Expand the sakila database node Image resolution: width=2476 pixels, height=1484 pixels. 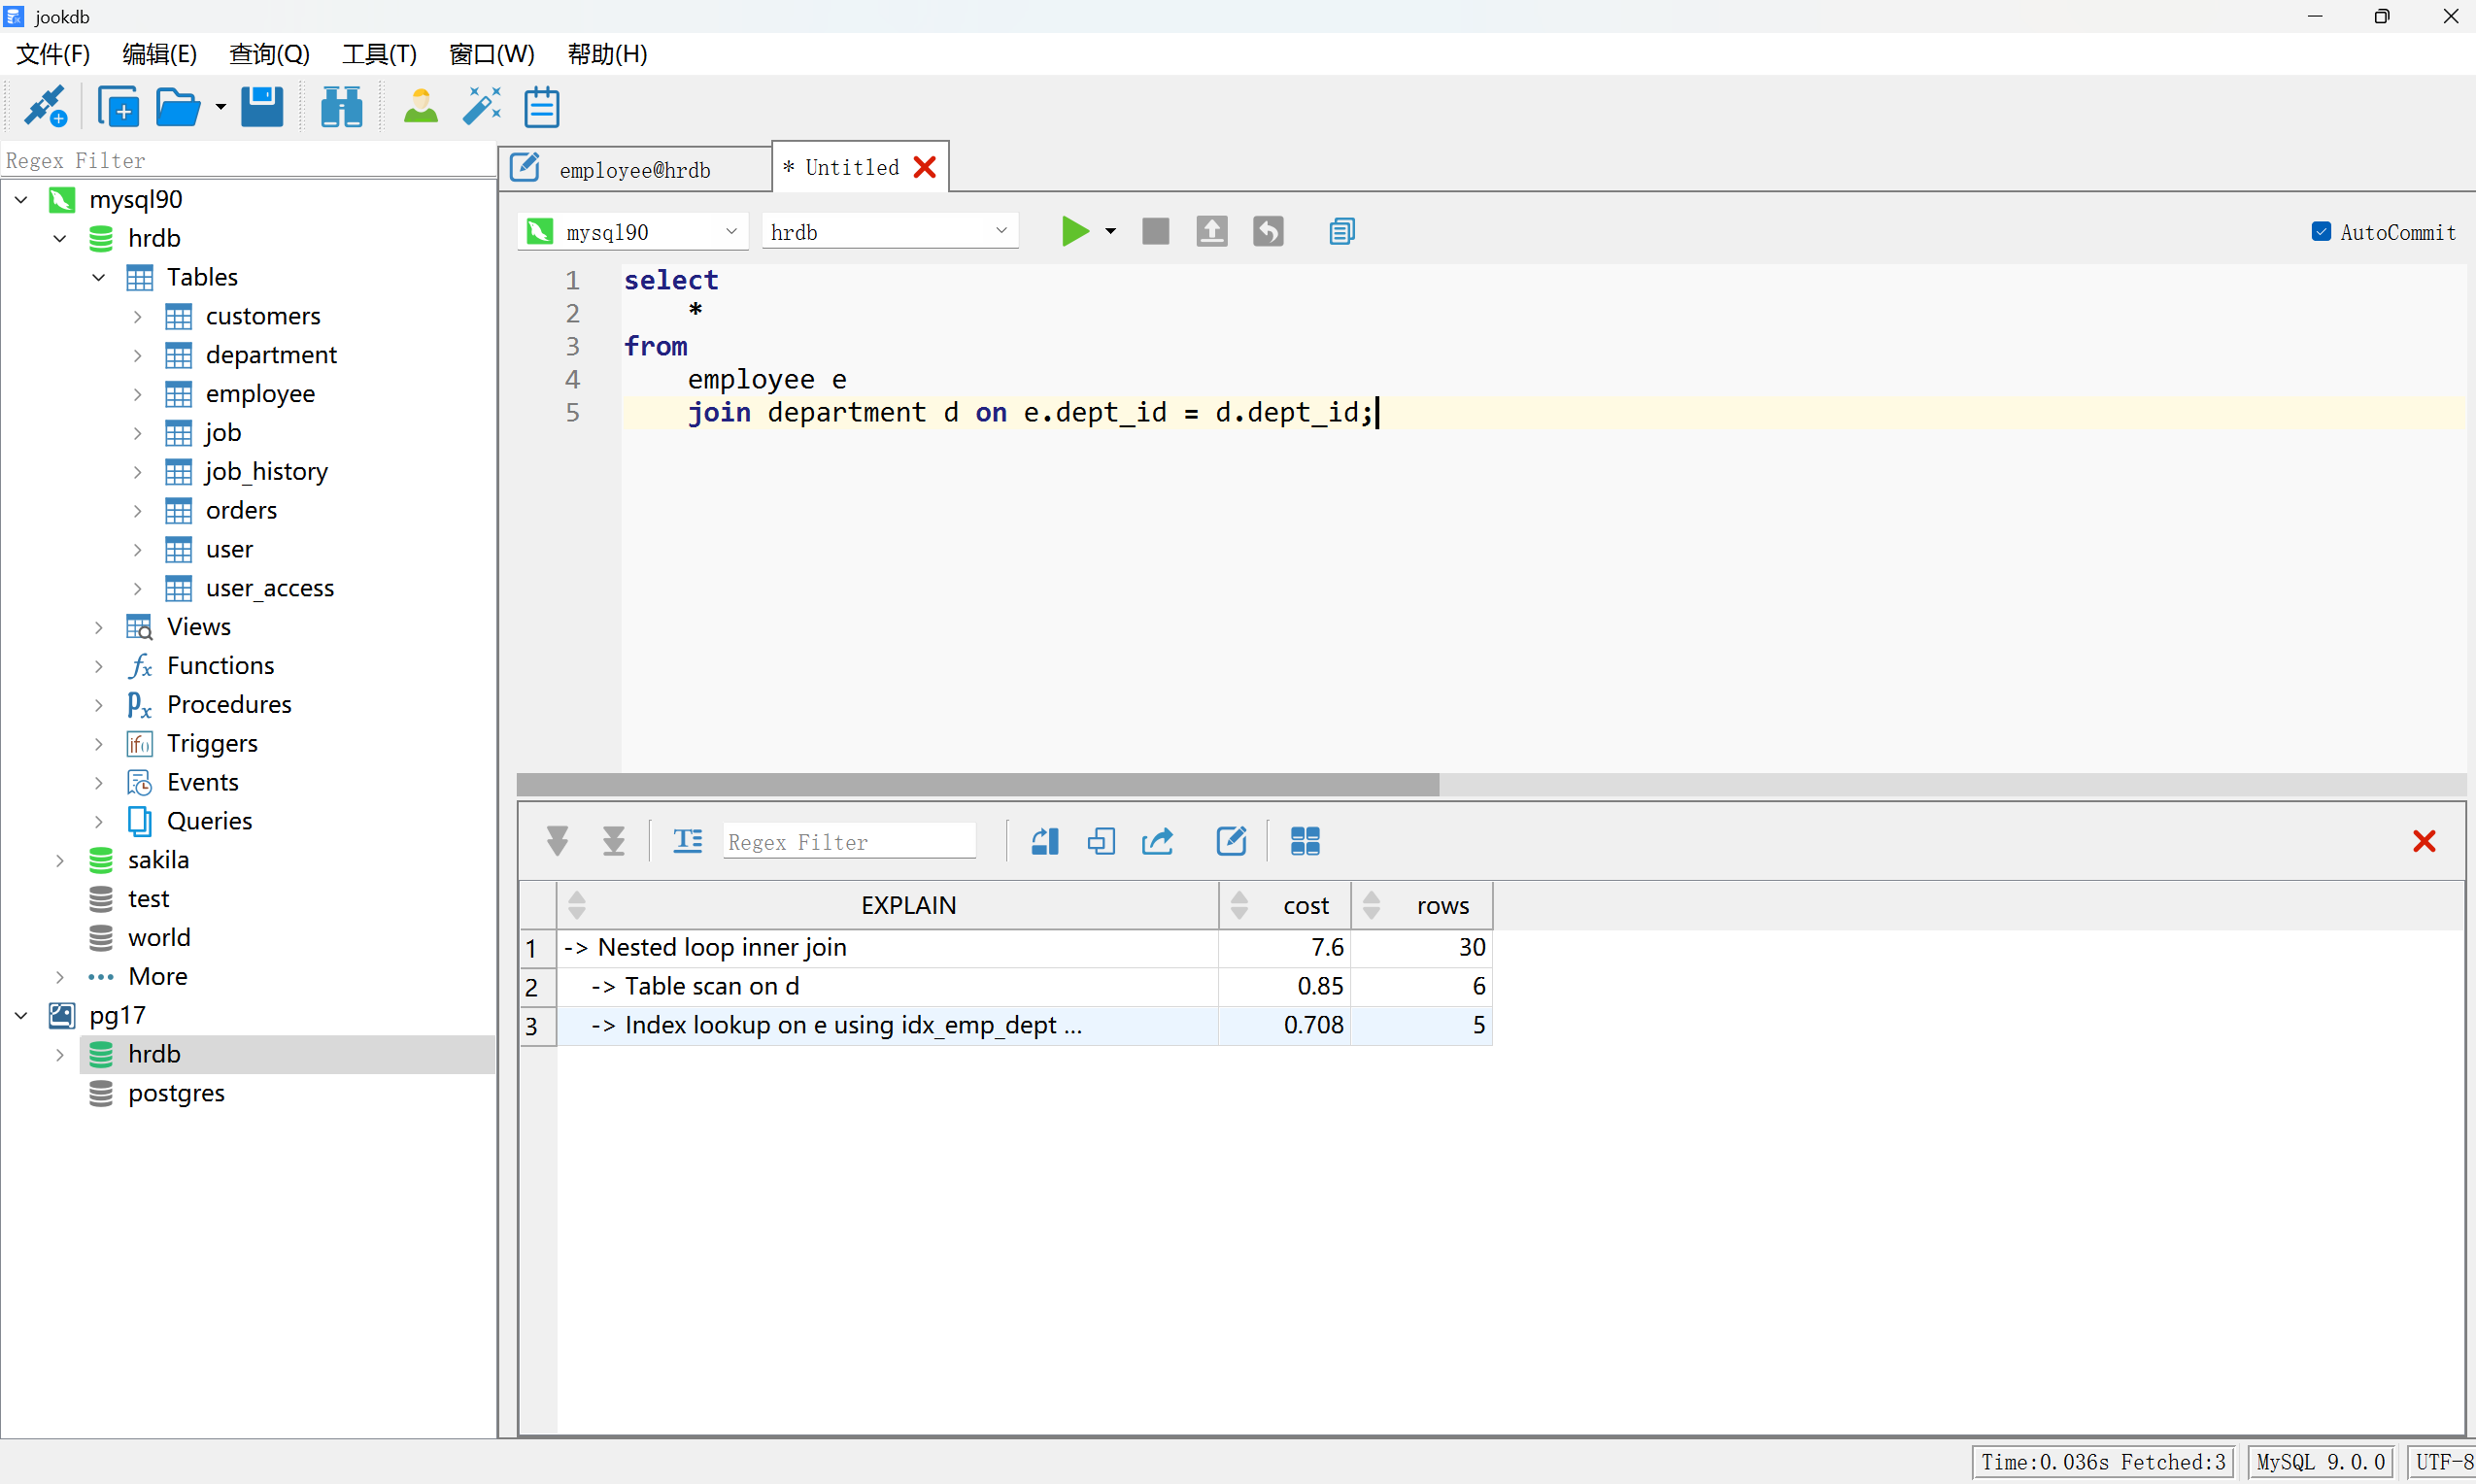pyautogui.click(x=59, y=860)
